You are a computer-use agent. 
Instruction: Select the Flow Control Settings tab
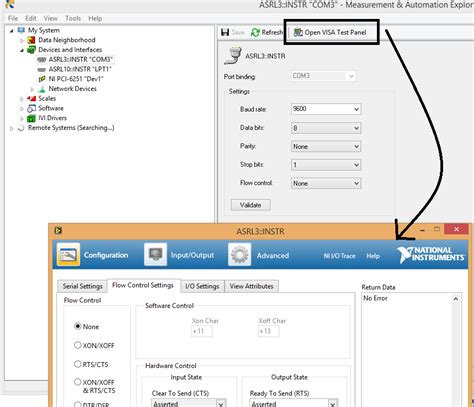(x=143, y=285)
